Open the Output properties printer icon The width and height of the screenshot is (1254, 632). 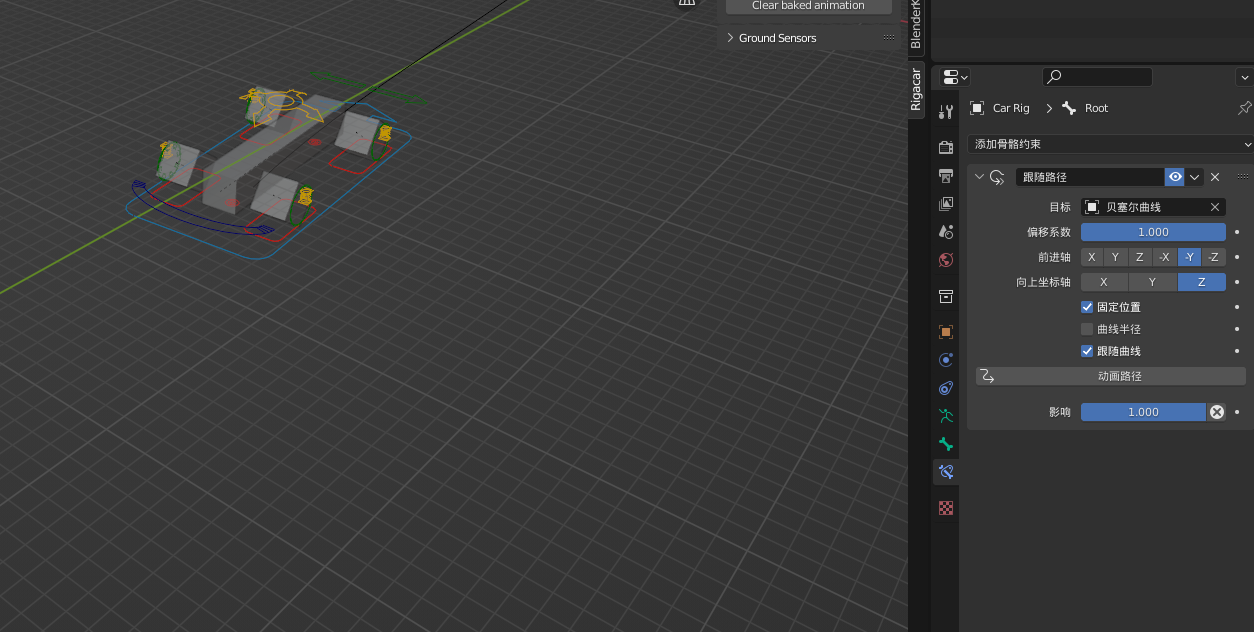[x=945, y=176]
